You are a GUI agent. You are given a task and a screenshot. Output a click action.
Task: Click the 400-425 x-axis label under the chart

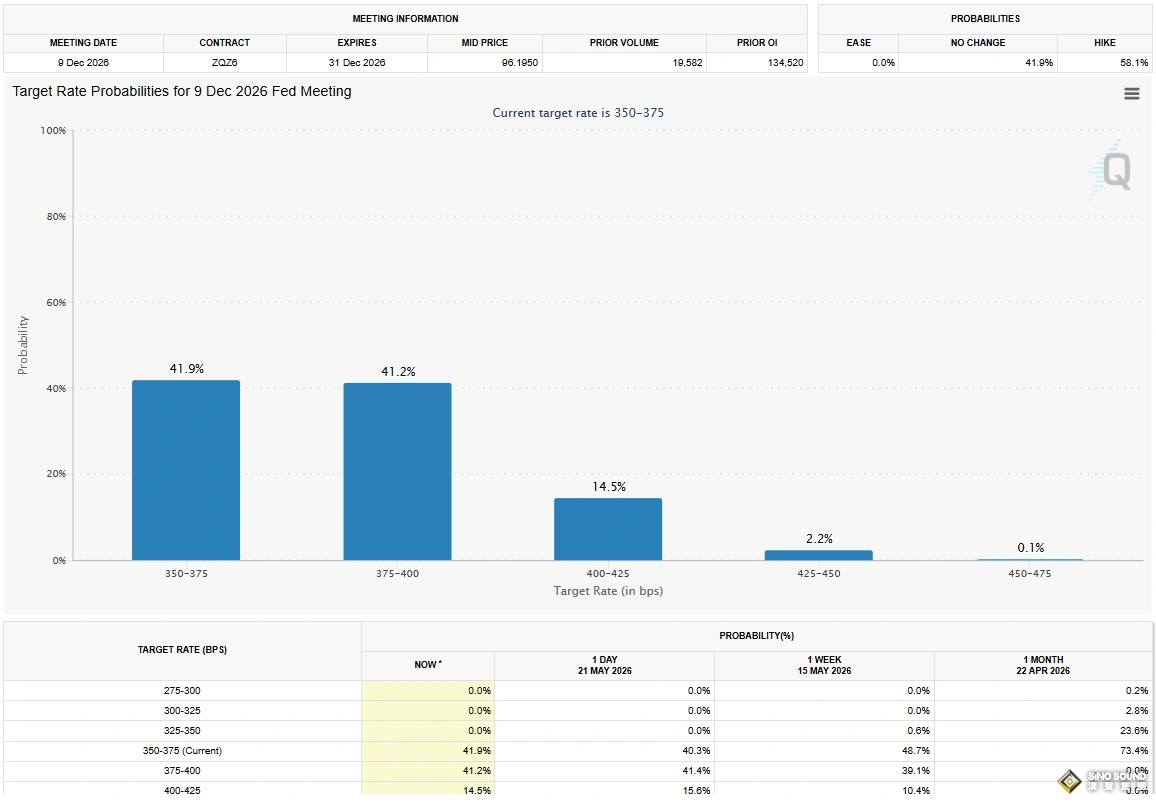click(x=608, y=574)
